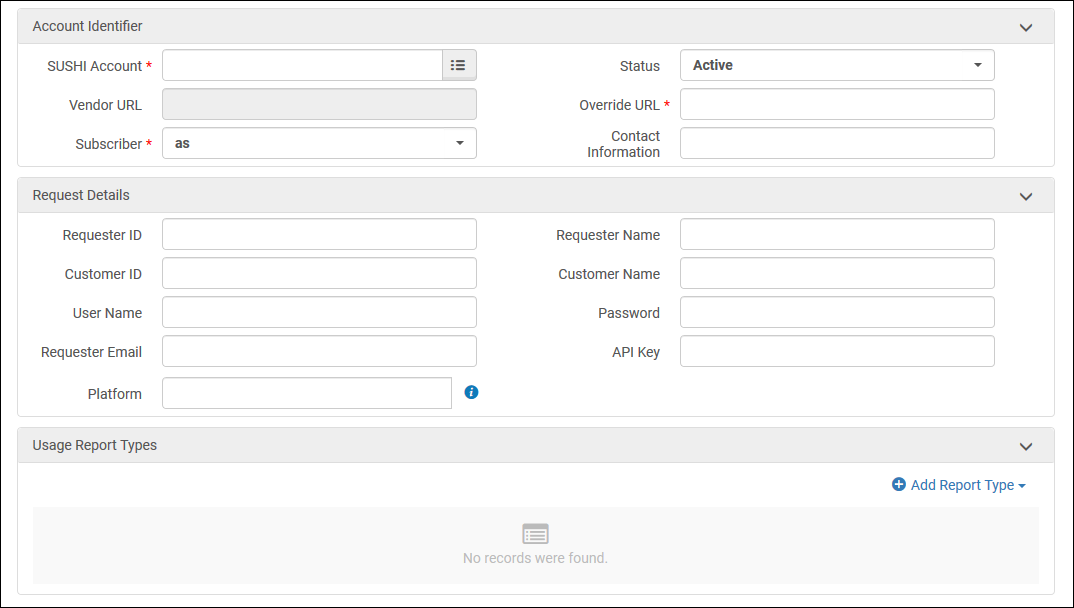Focus the Customer Name field
The image size is (1074, 608).
click(836, 273)
